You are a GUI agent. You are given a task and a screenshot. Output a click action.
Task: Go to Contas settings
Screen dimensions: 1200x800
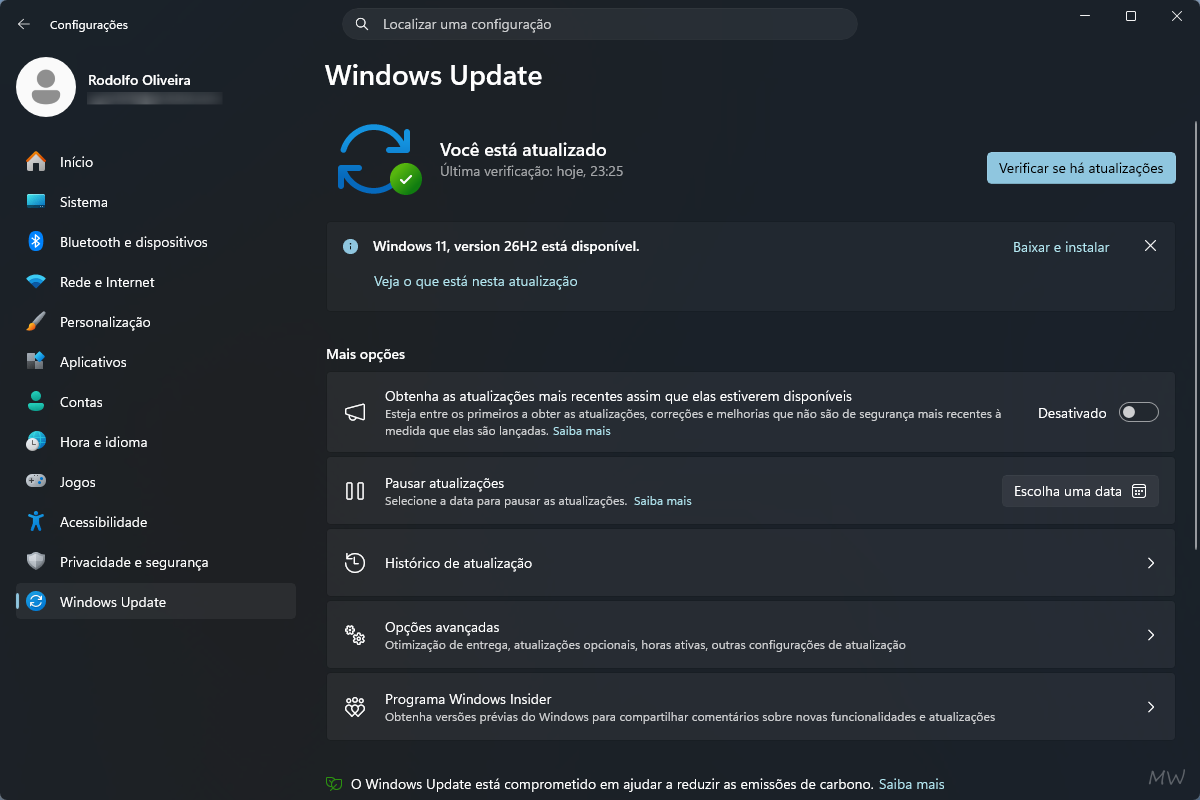[x=156, y=402]
